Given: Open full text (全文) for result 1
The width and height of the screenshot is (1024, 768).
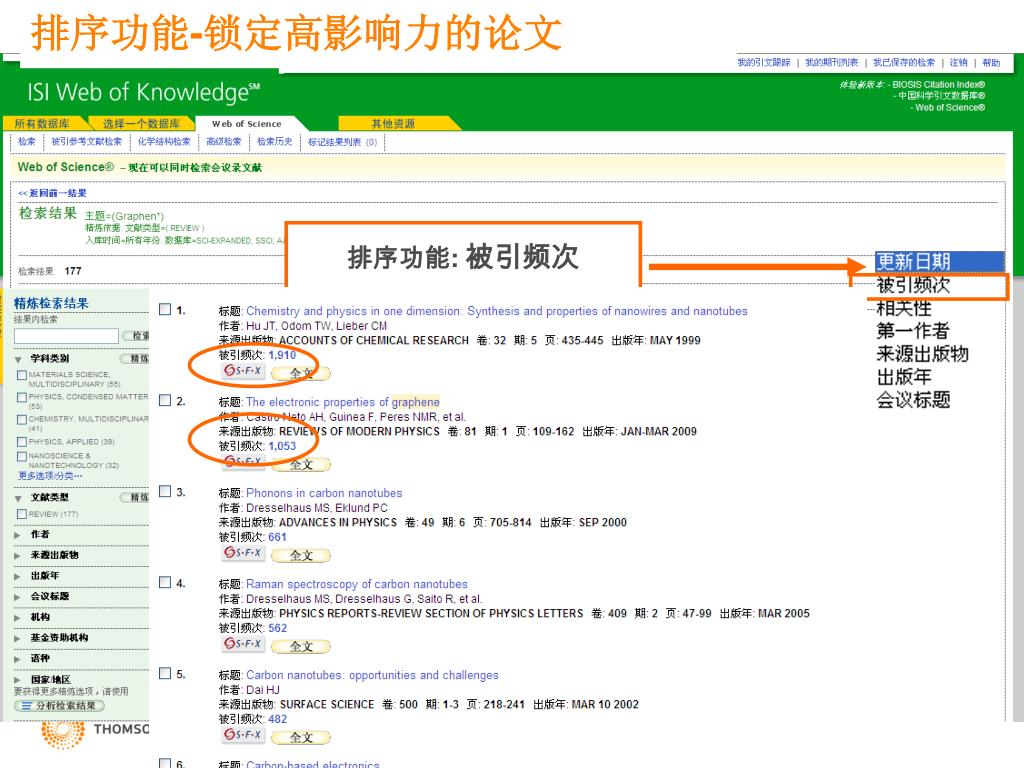Looking at the screenshot, I should click(301, 374).
